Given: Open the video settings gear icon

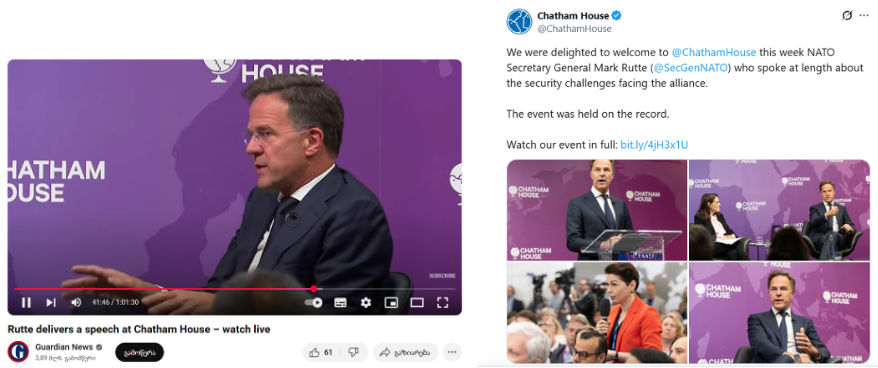Looking at the screenshot, I should pyautogui.click(x=366, y=302).
